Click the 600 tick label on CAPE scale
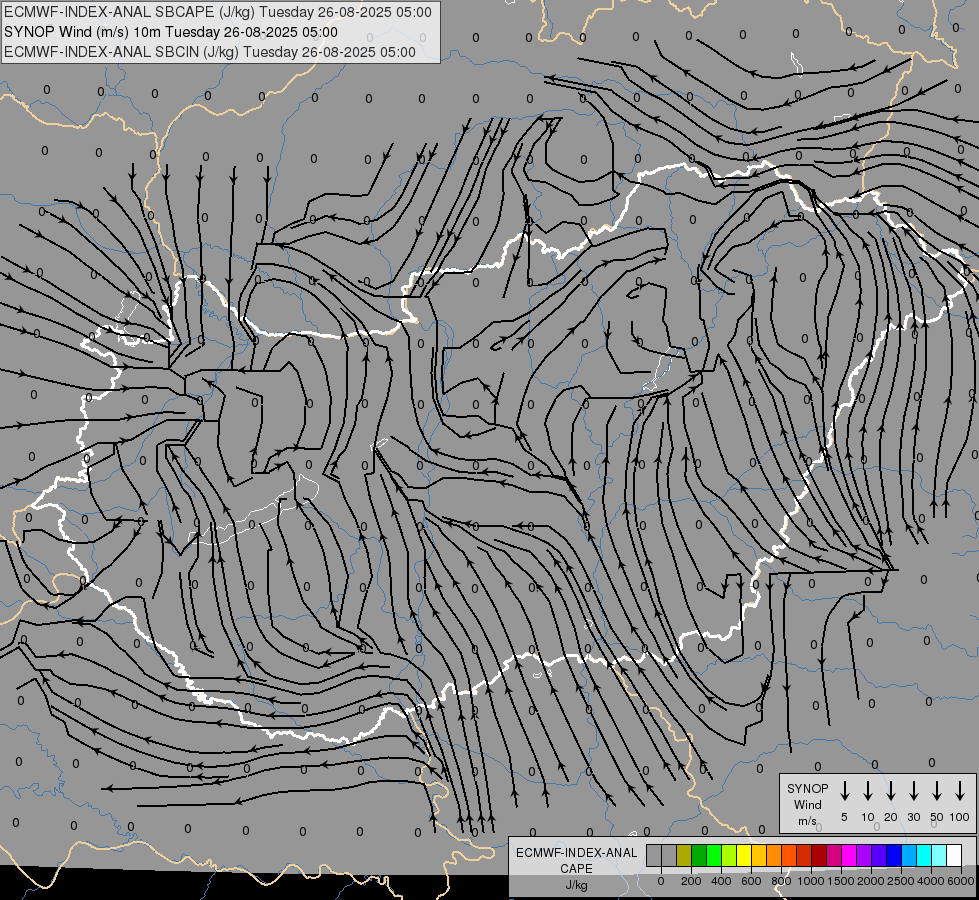Screen dimensions: 979x900 pos(751,881)
